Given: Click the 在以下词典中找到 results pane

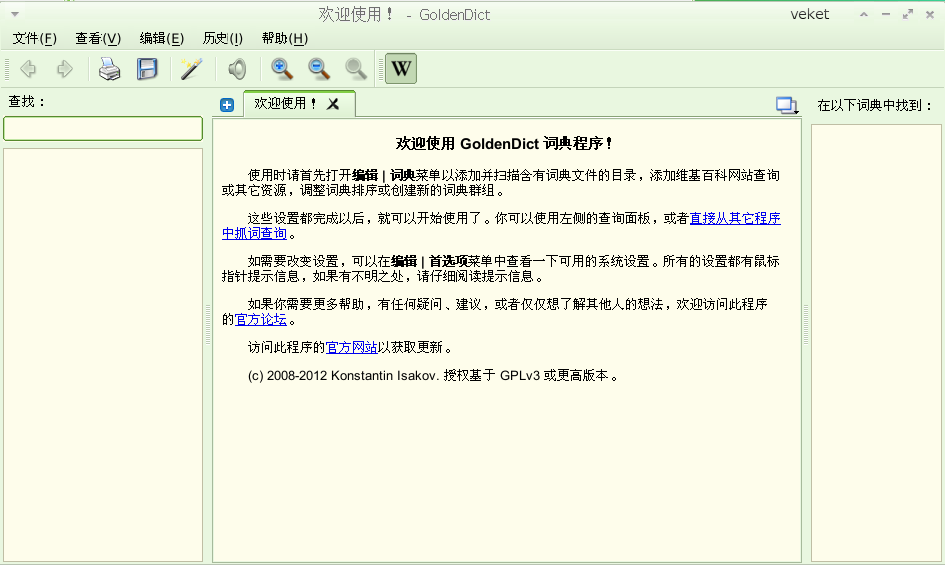Looking at the screenshot, I should click(x=876, y=343).
